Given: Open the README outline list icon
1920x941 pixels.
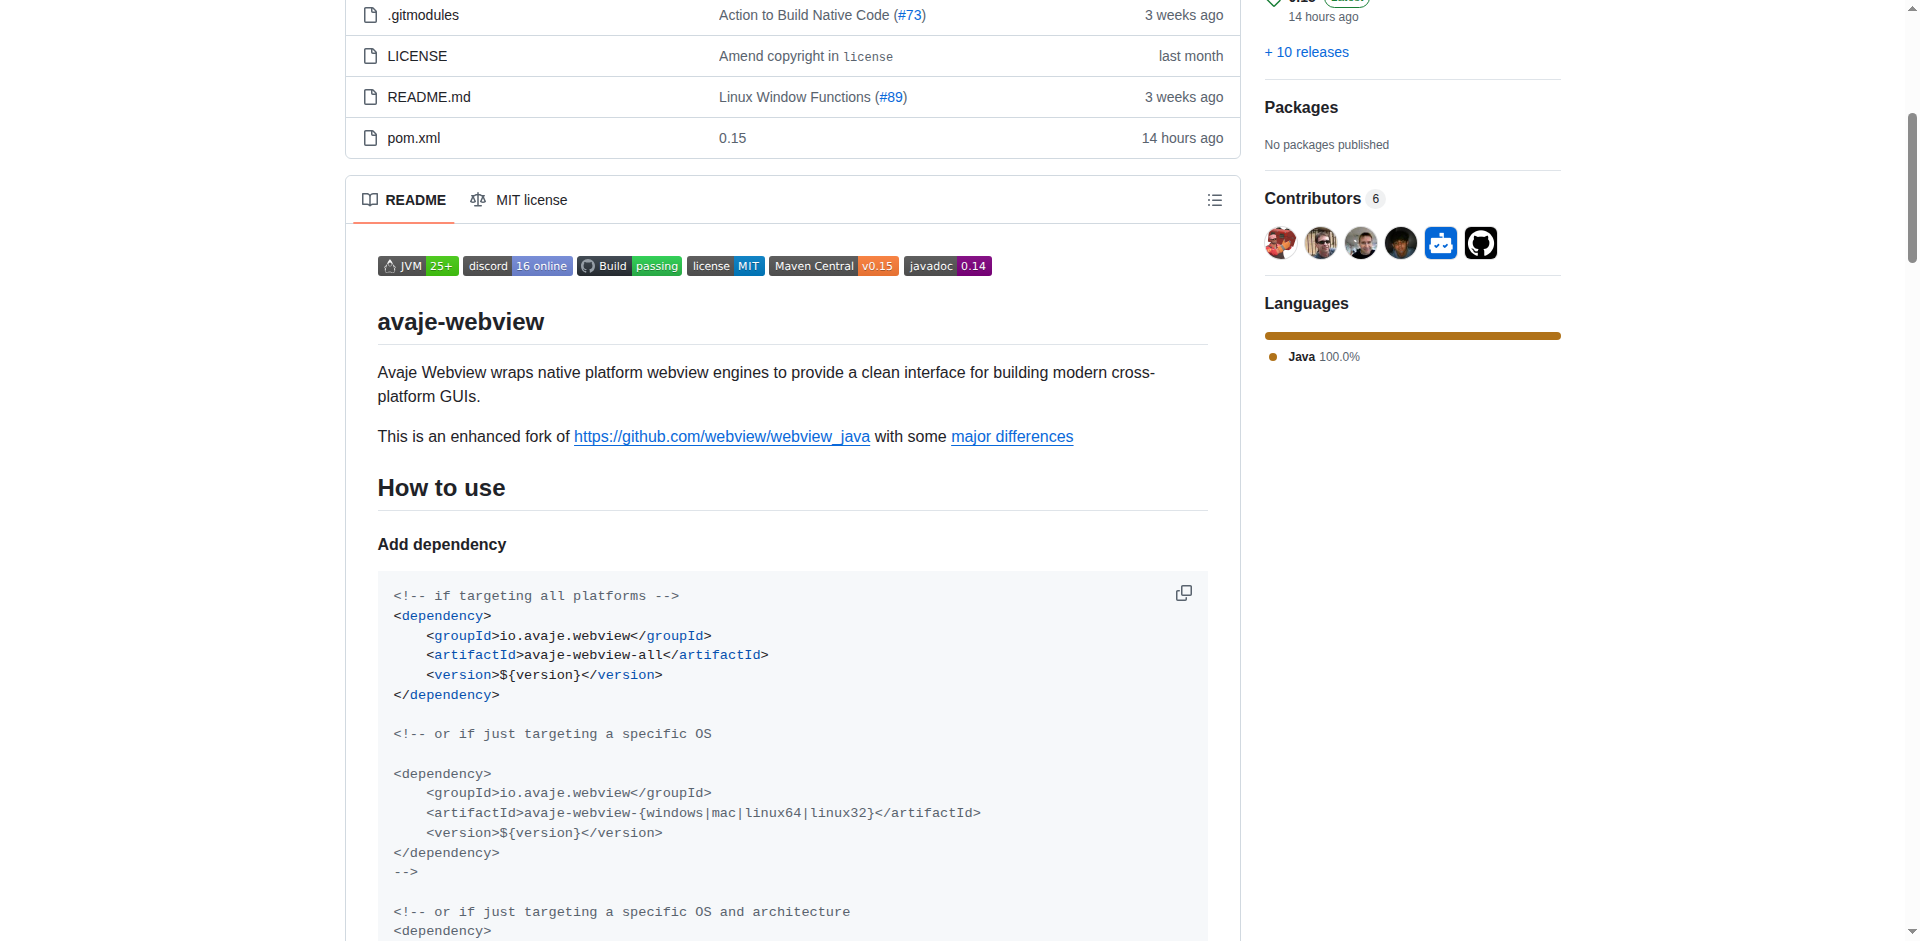Looking at the screenshot, I should (x=1214, y=200).
